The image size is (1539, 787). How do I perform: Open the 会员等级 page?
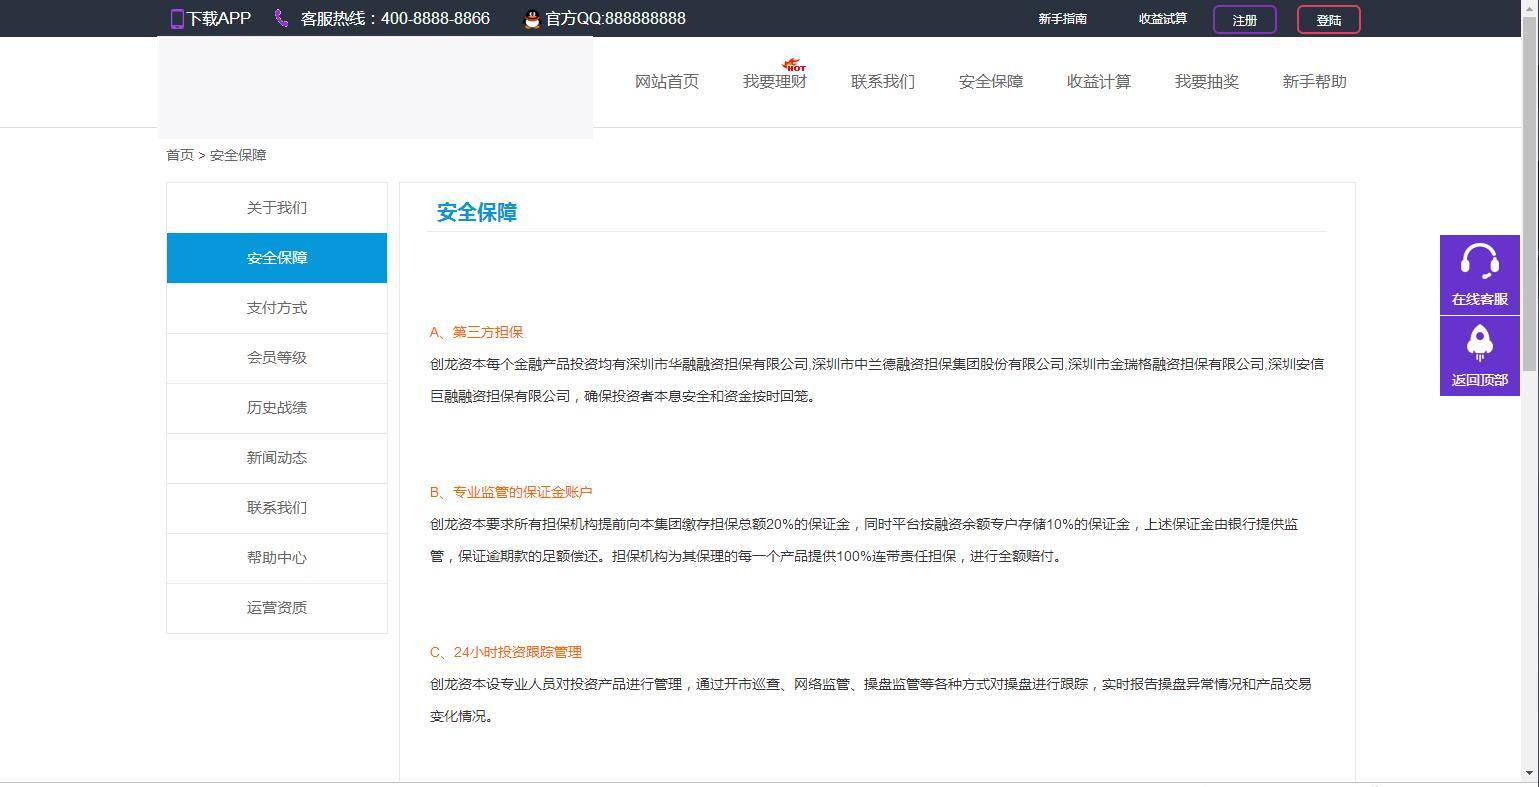click(276, 357)
